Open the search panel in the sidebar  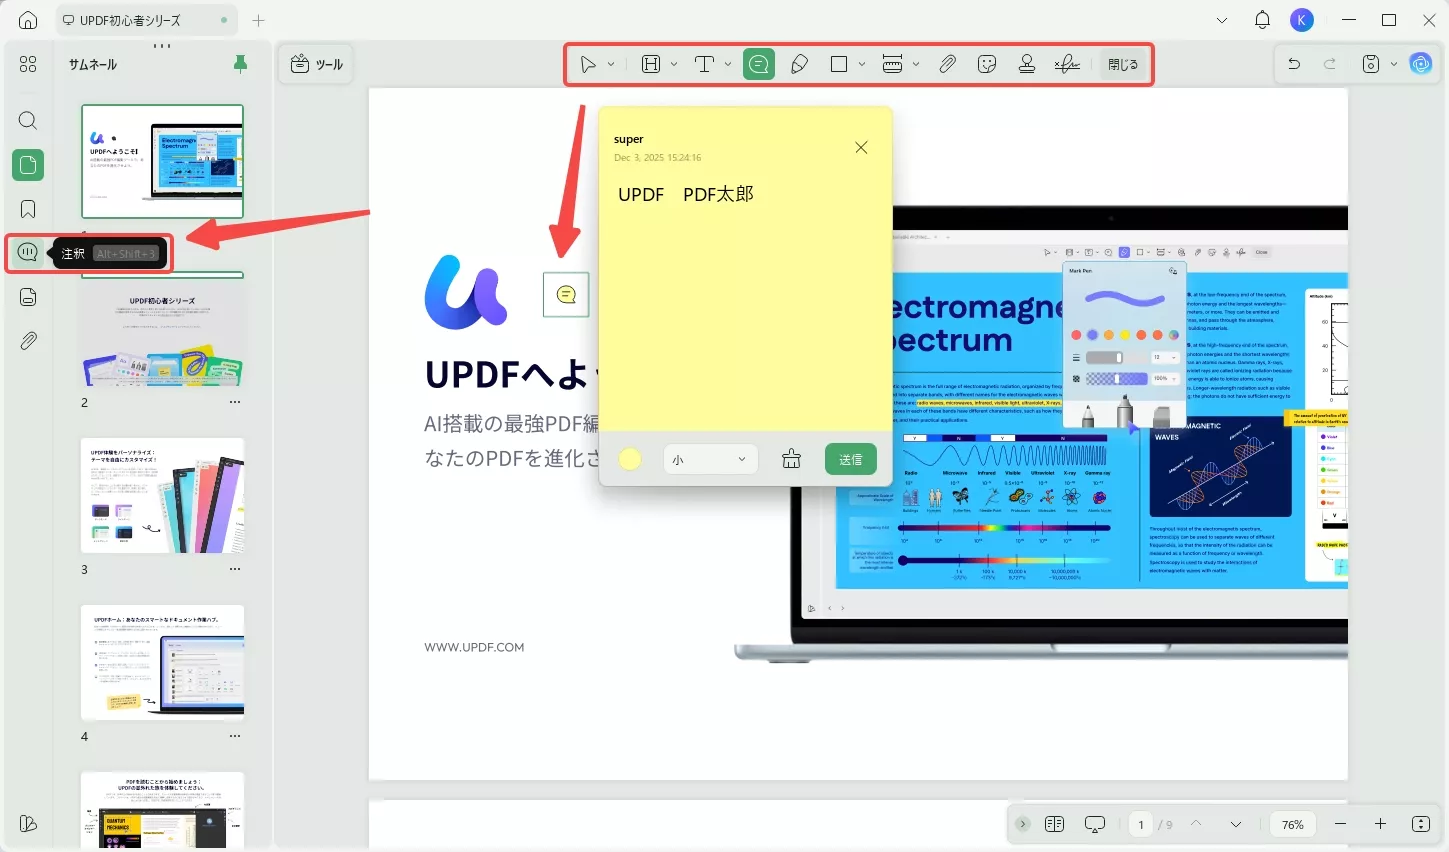28,121
